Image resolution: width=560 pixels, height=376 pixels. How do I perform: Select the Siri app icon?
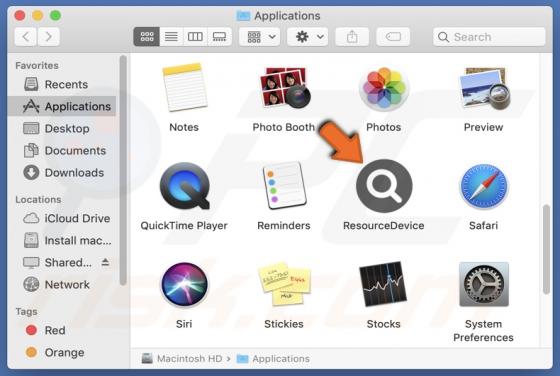pyautogui.click(x=184, y=285)
